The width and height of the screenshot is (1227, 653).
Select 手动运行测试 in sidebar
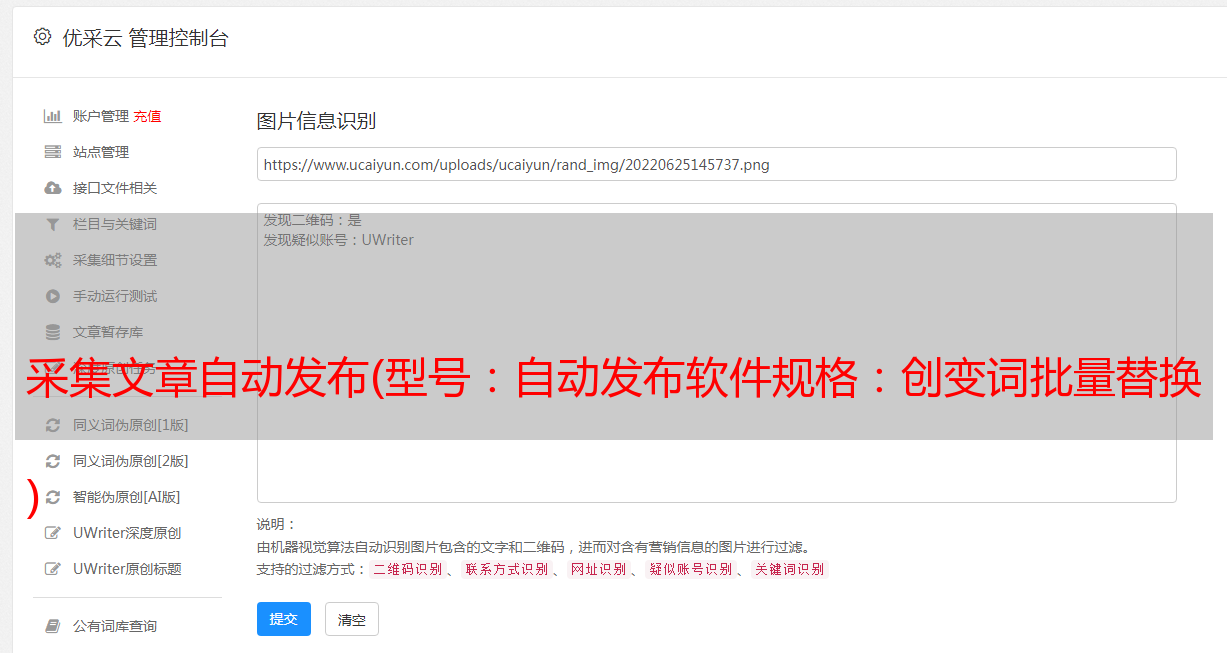click(115, 296)
